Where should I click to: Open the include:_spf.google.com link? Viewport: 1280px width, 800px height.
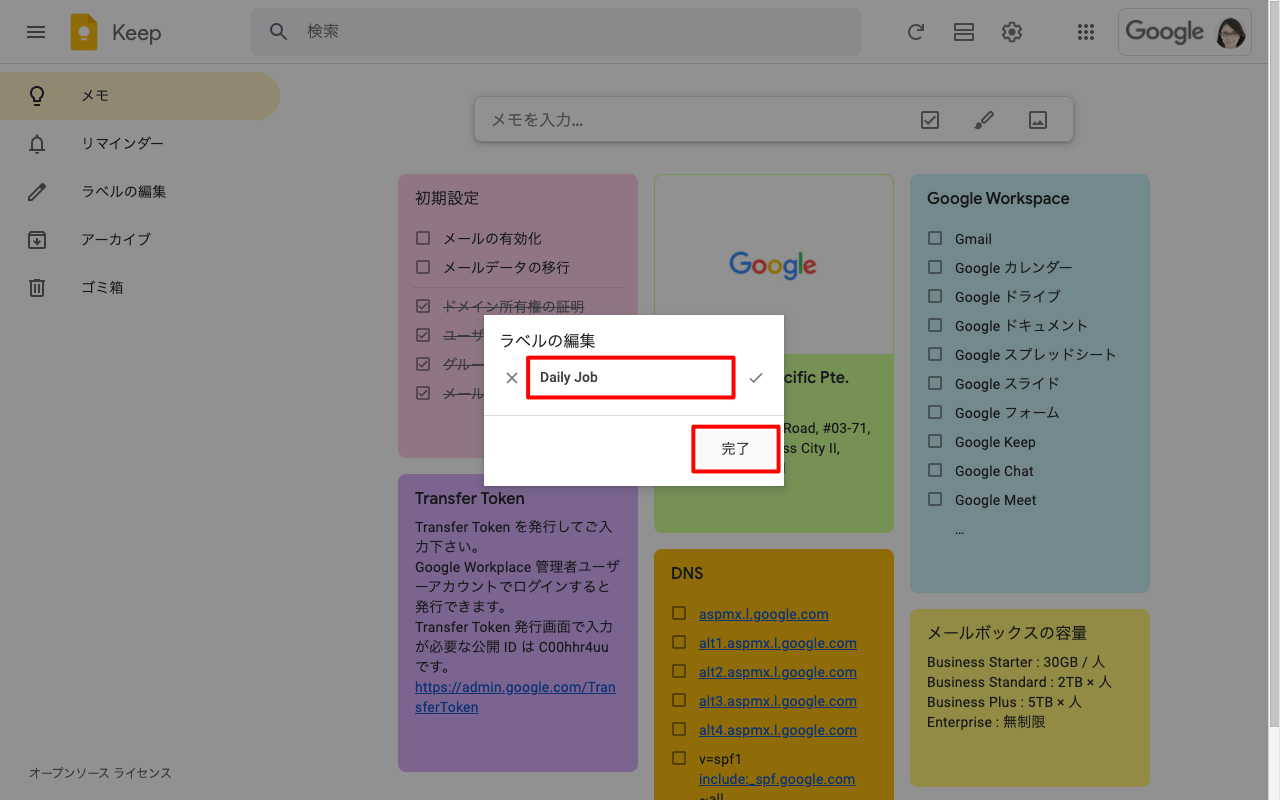(777, 779)
